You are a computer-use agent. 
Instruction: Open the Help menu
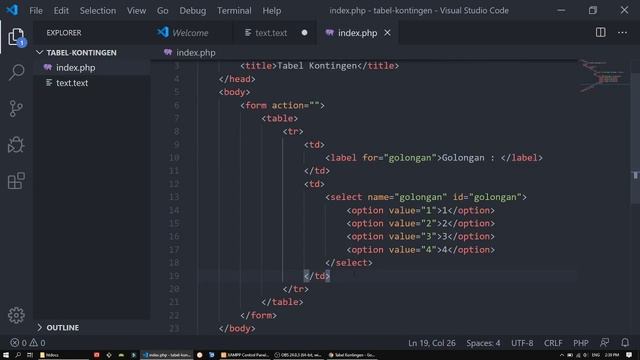[x=271, y=11]
